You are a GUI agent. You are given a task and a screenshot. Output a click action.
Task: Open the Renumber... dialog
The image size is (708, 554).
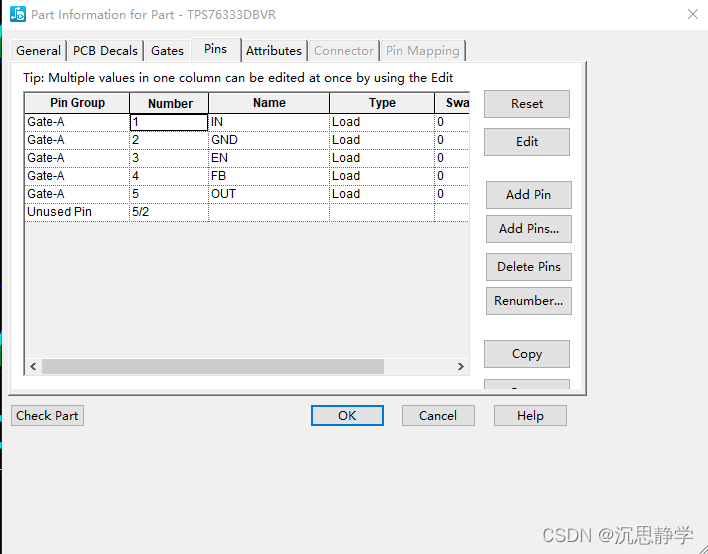click(x=528, y=301)
